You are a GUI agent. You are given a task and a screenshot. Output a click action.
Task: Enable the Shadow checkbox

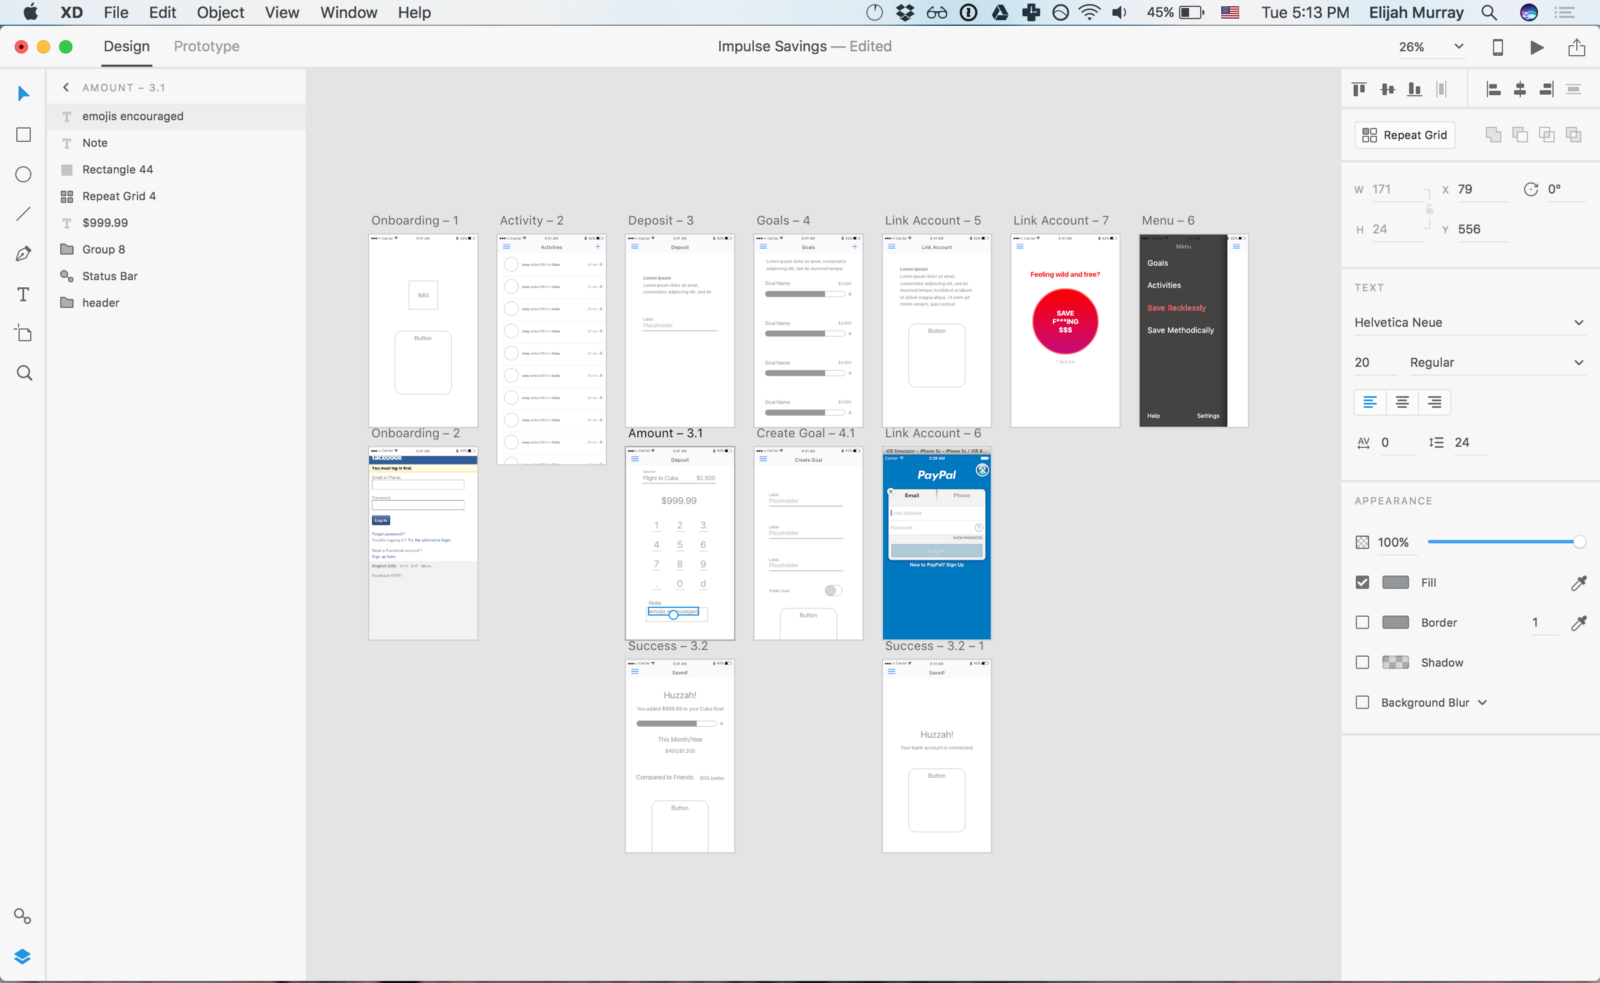point(1362,662)
